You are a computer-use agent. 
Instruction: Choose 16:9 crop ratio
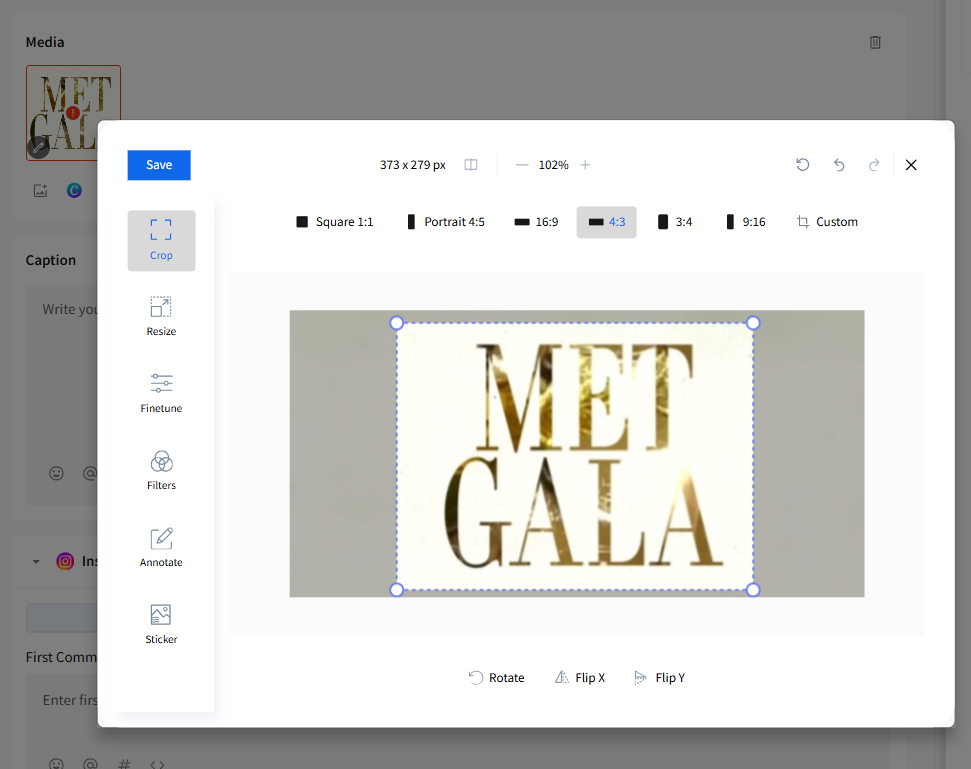tap(536, 222)
